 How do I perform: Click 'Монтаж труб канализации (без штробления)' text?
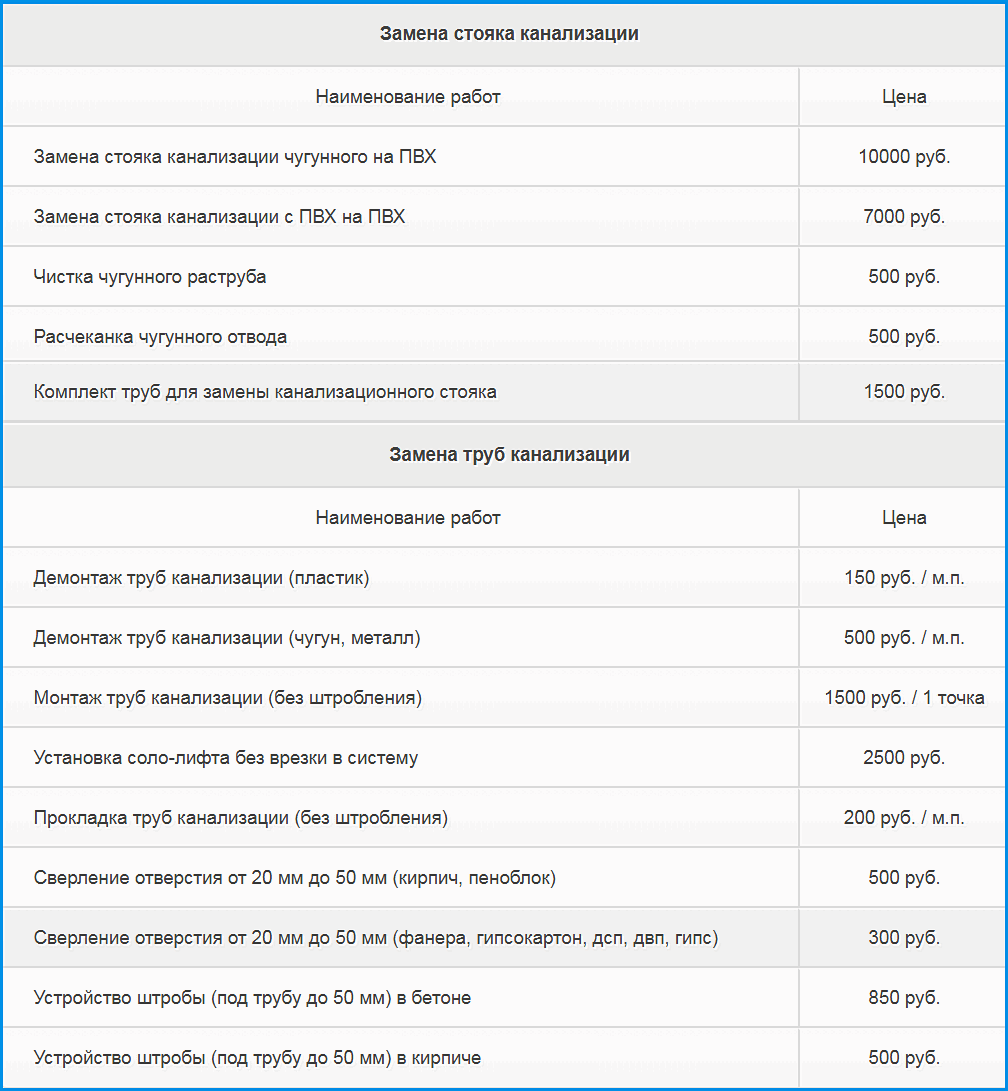tap(228, 698)
